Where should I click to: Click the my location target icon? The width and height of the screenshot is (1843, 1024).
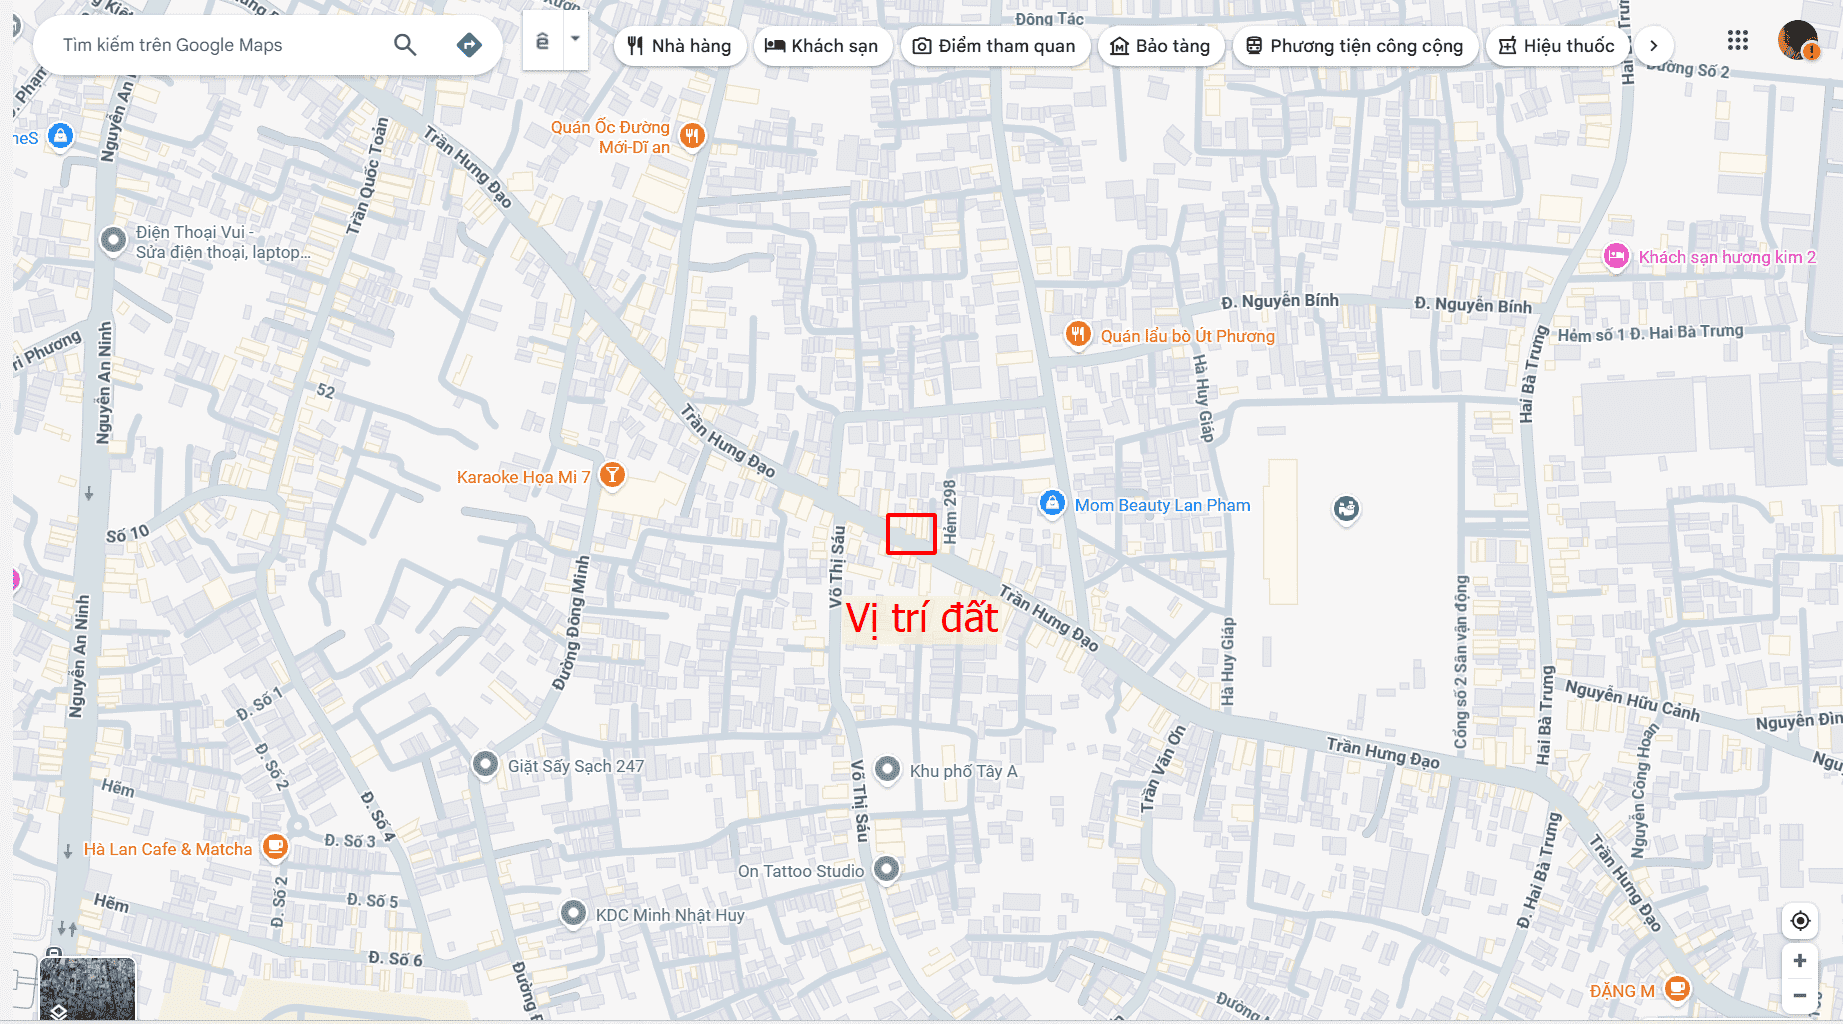pos(1800,921)
